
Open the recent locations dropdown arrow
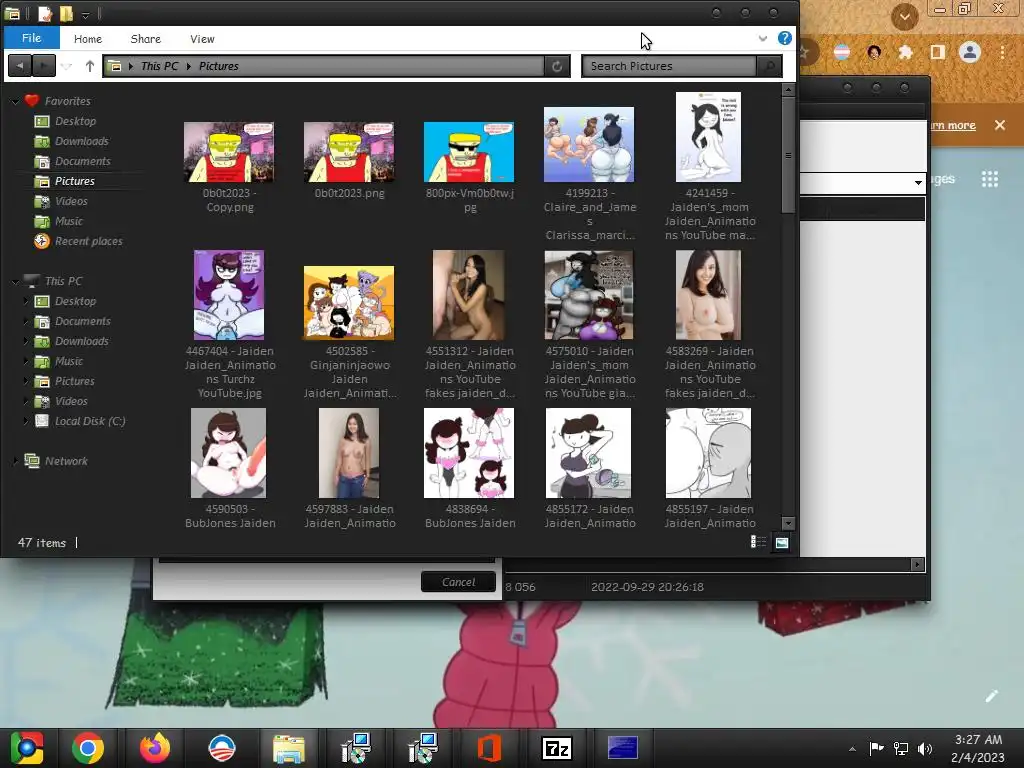coord(67,66)
